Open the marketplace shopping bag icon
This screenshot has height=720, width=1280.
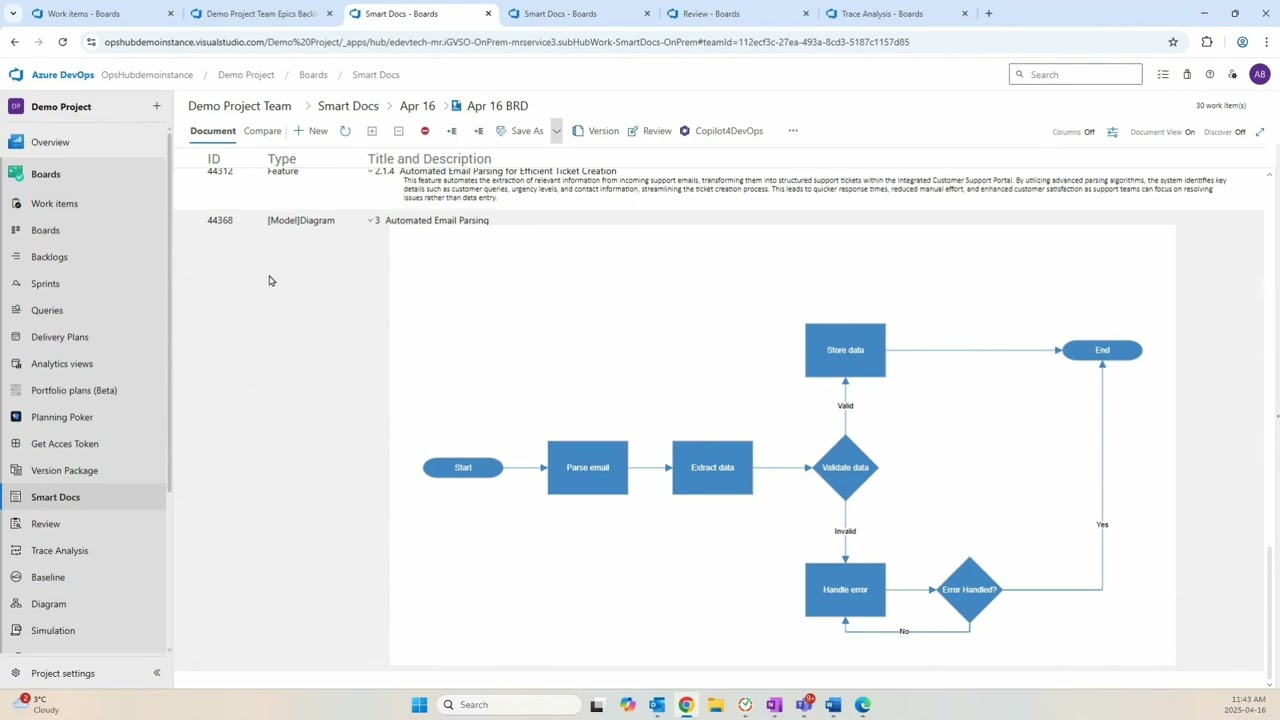[1187, 75]
